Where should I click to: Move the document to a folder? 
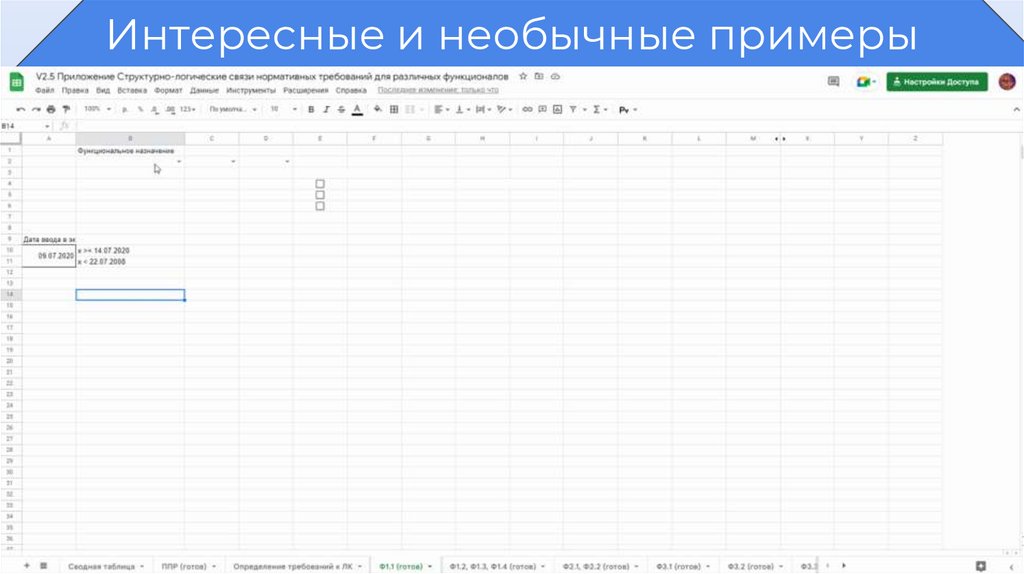[539, 76]
